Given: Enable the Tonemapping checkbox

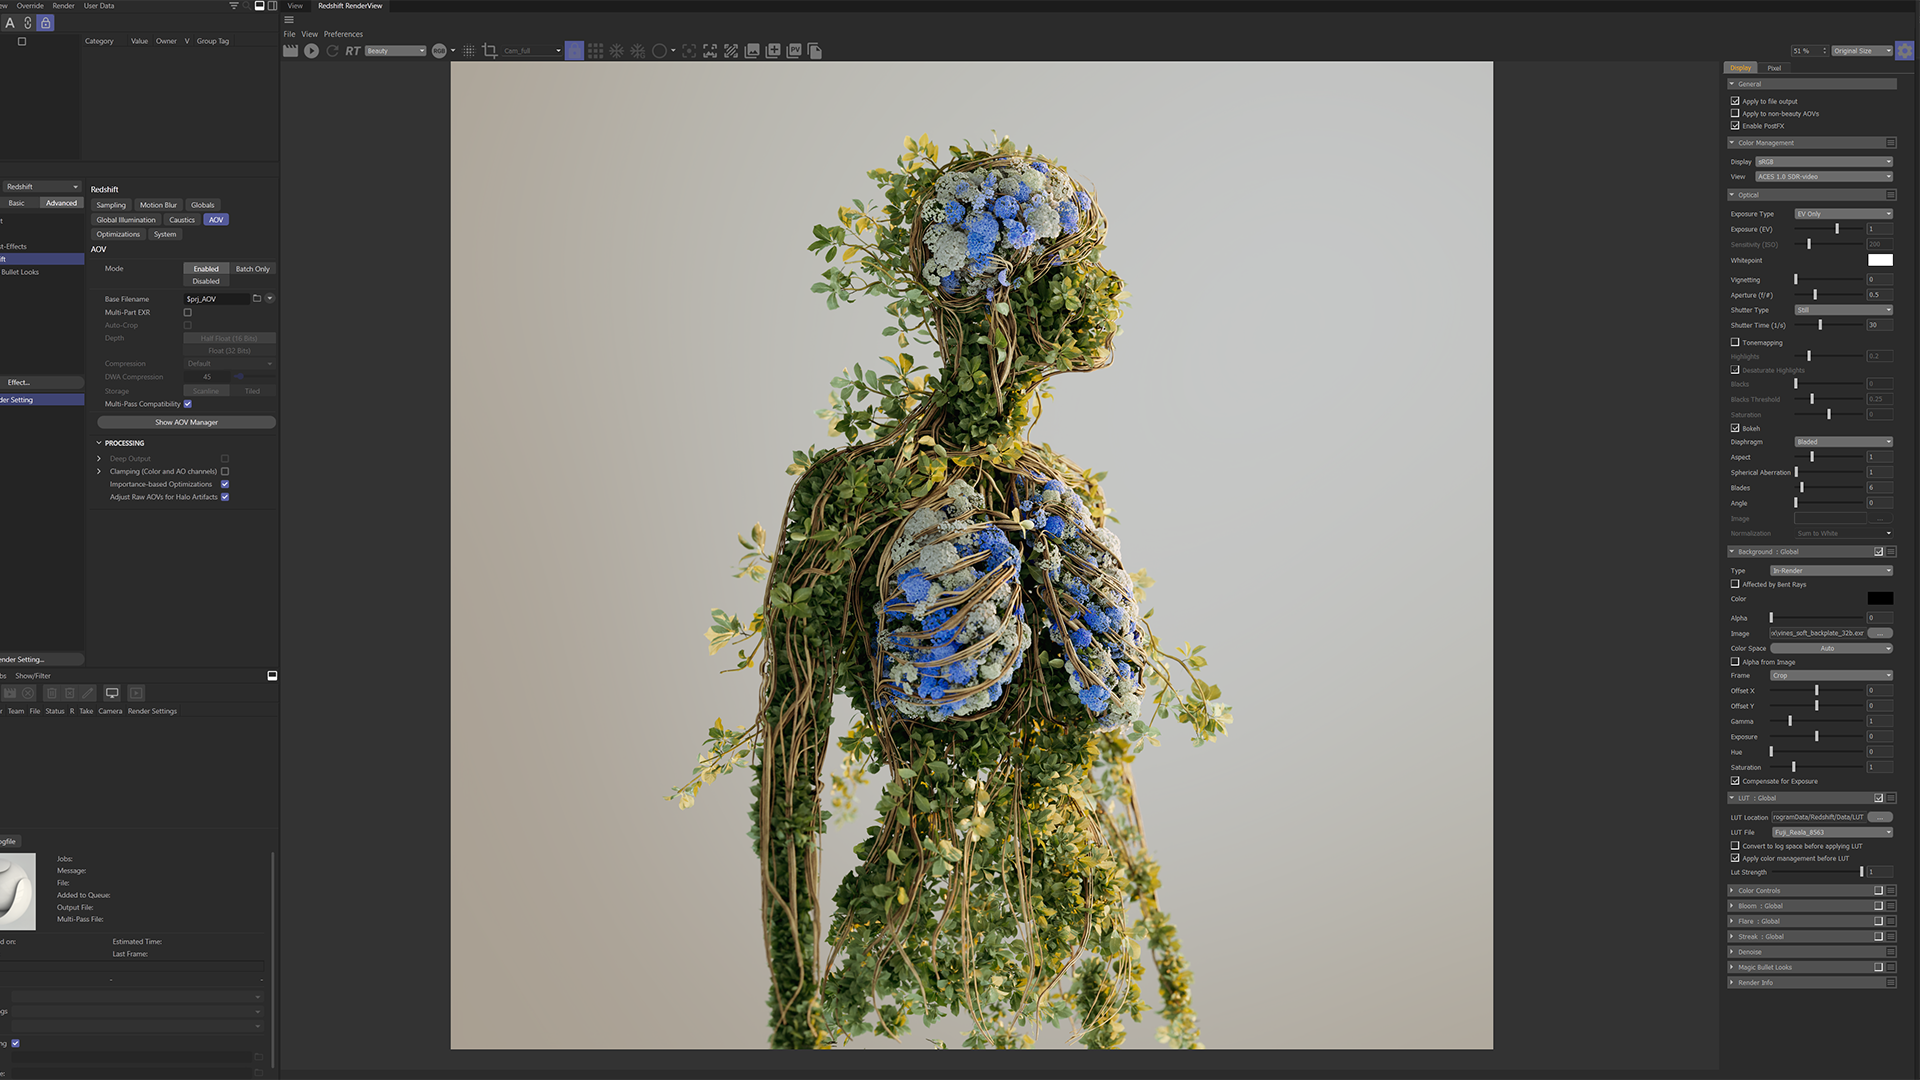Looking at the screenshot, I should (x=1735, y=342).
